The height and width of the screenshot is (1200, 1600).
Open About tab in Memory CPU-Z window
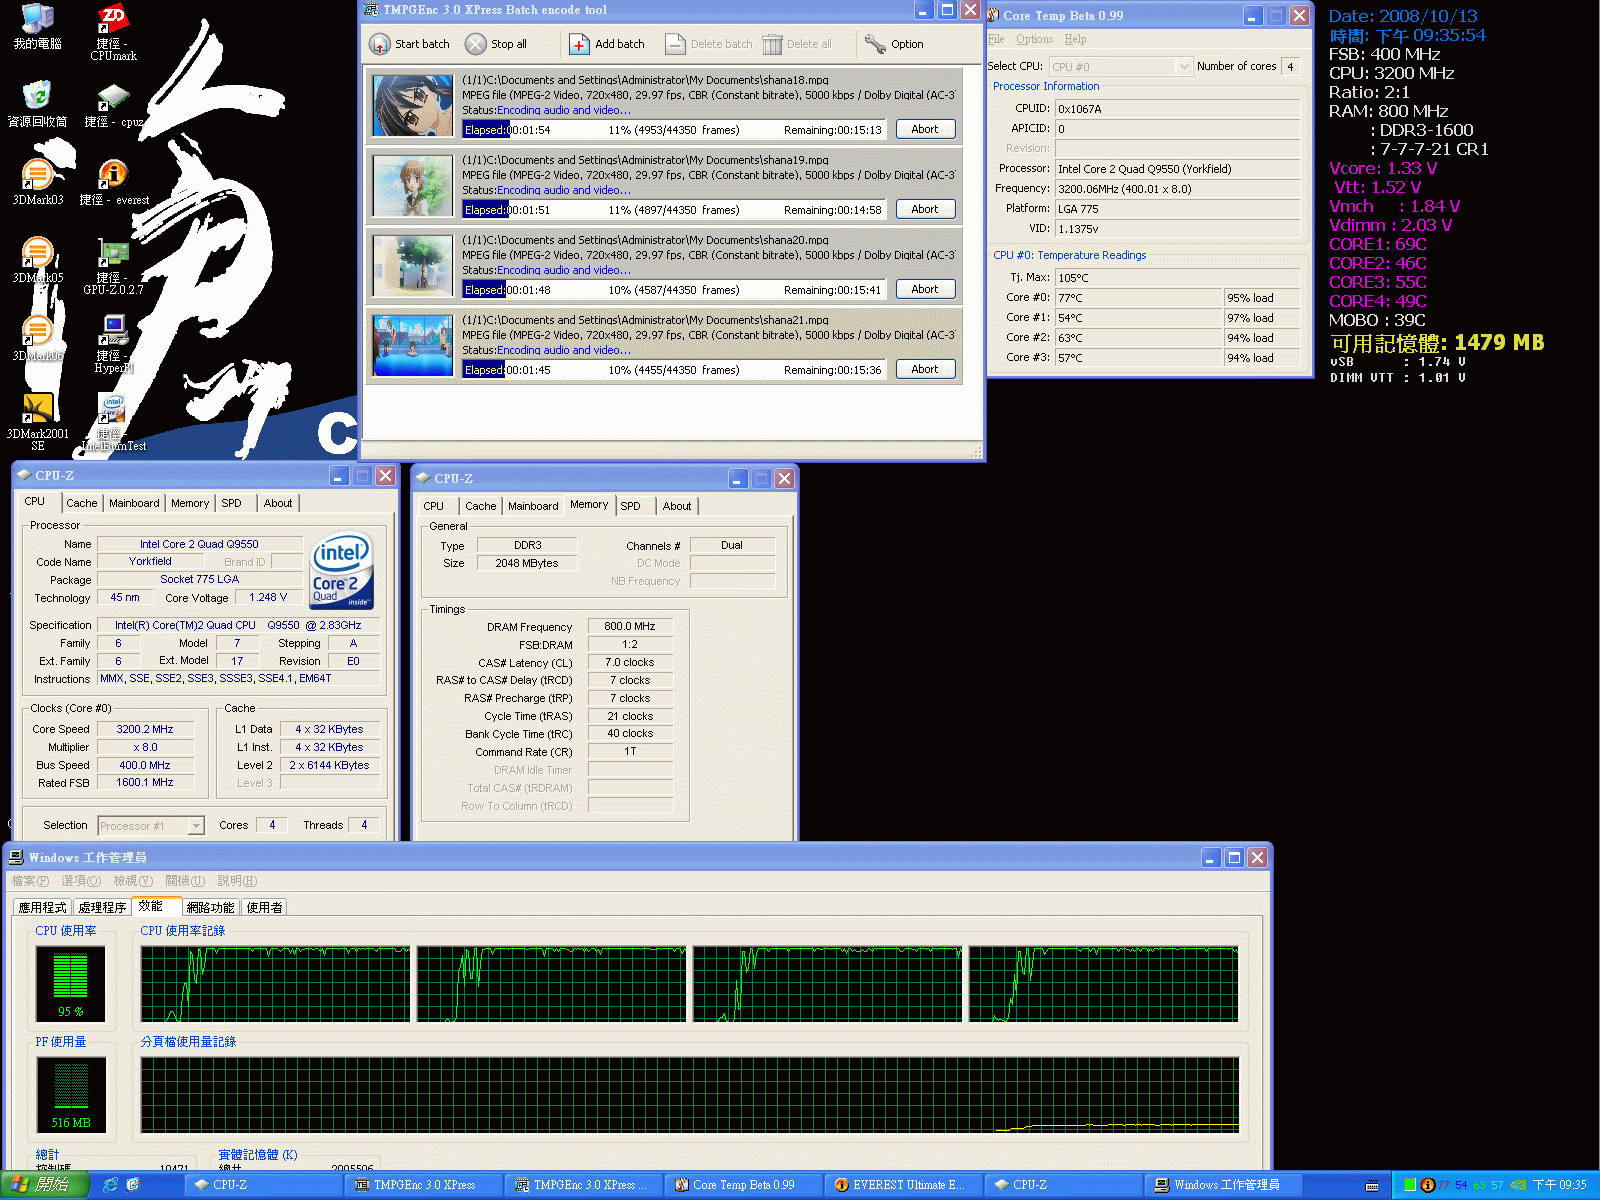[x=677, y=506]
